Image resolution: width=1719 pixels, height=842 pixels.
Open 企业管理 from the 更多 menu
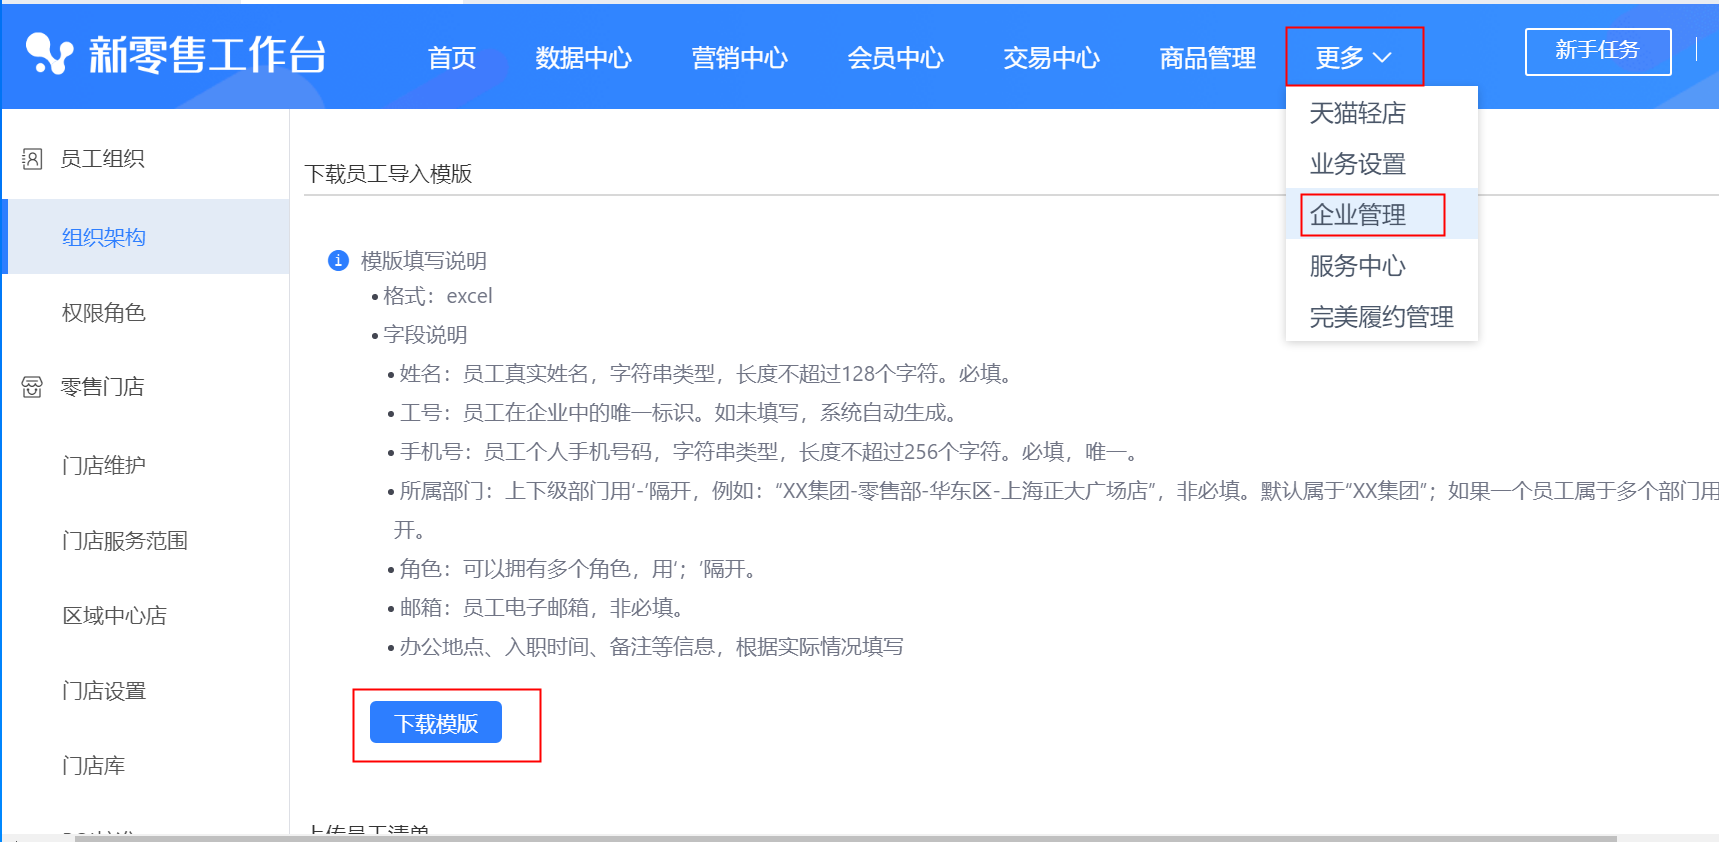click(x=1357, y=215)
